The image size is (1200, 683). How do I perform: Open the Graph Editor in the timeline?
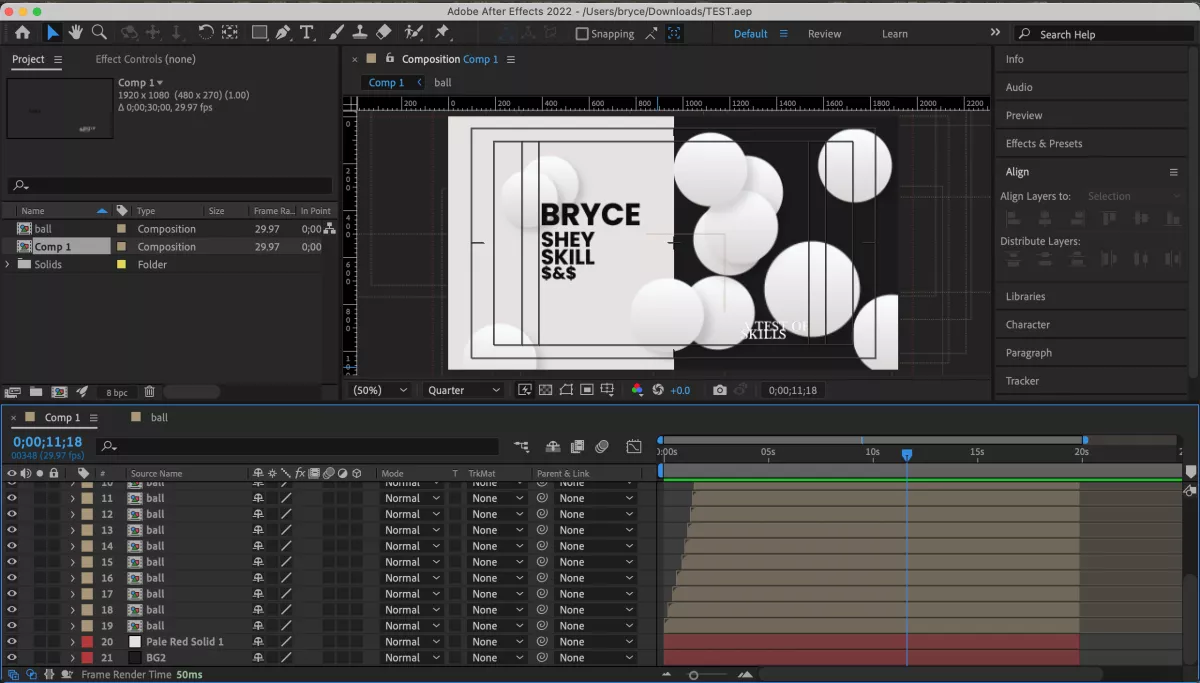pyautogui.click(x=634, y=446)
